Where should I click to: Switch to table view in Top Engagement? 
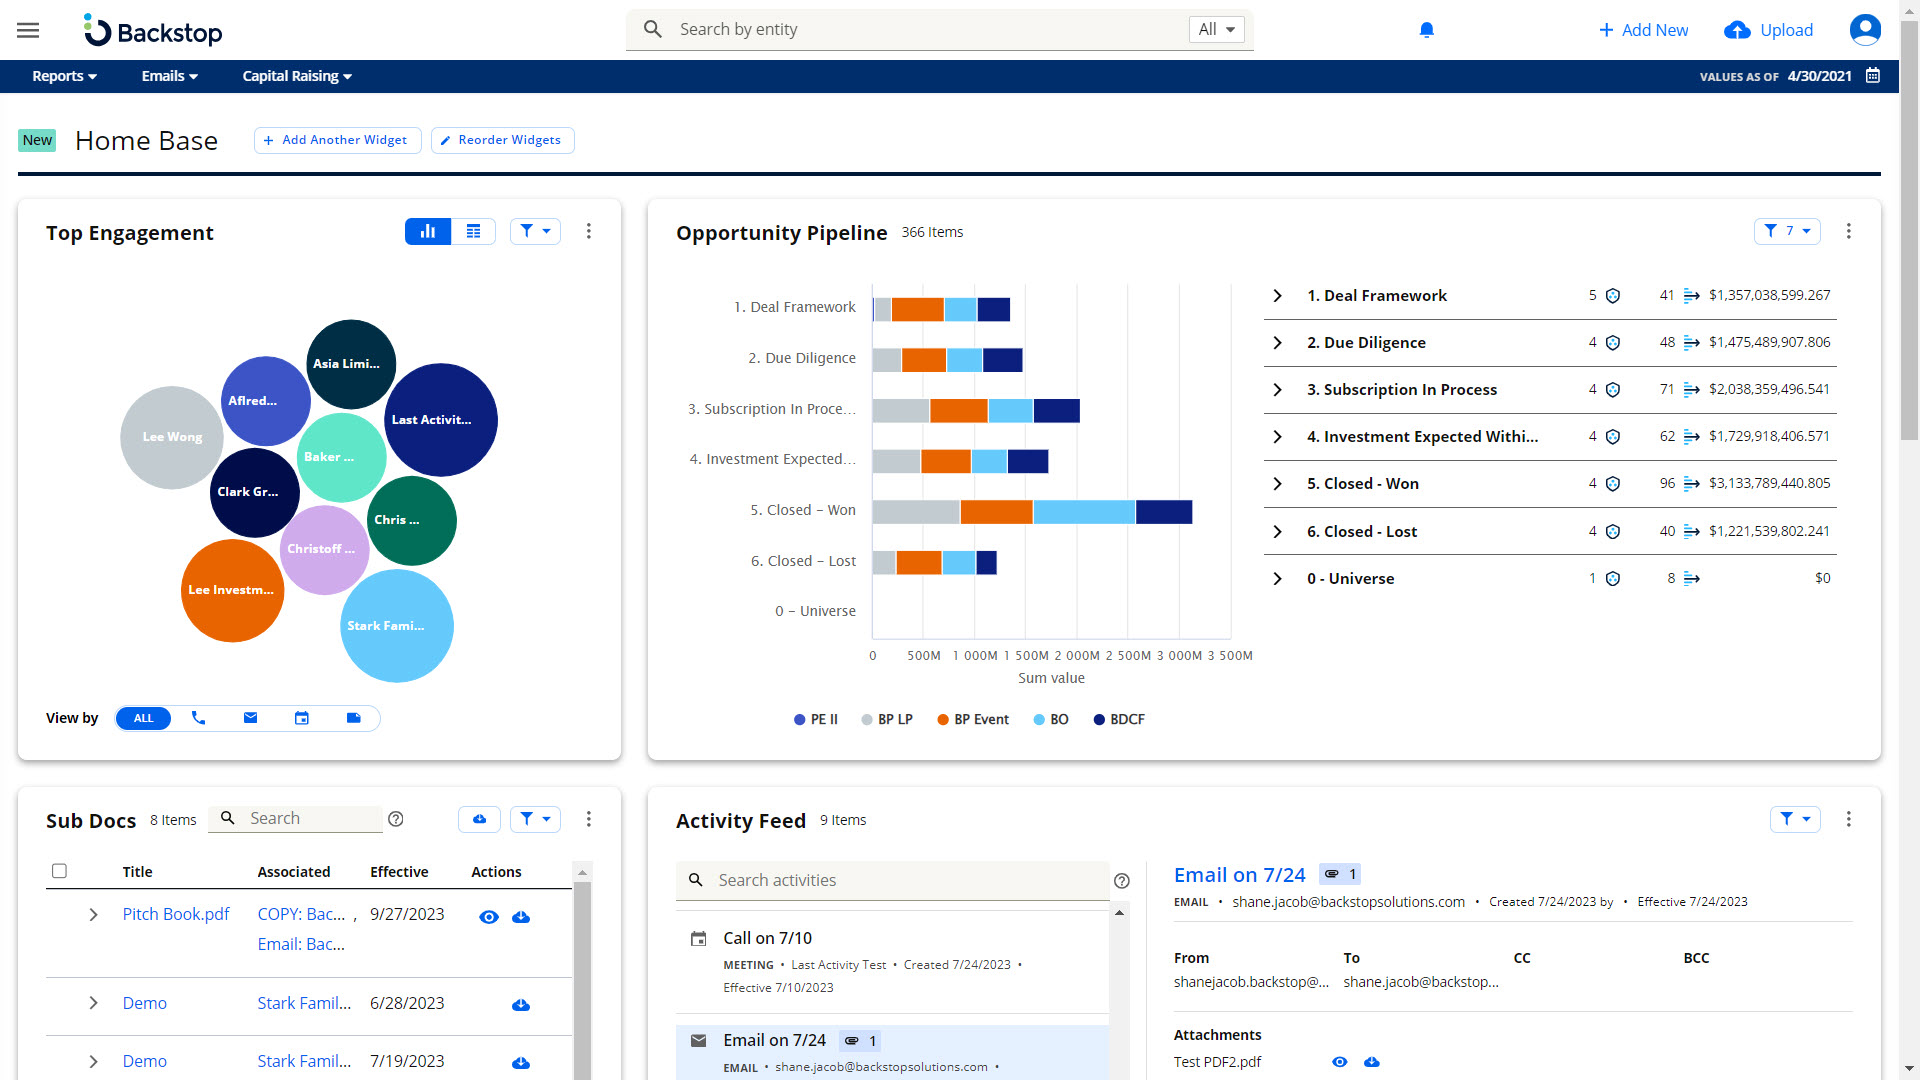472,231
